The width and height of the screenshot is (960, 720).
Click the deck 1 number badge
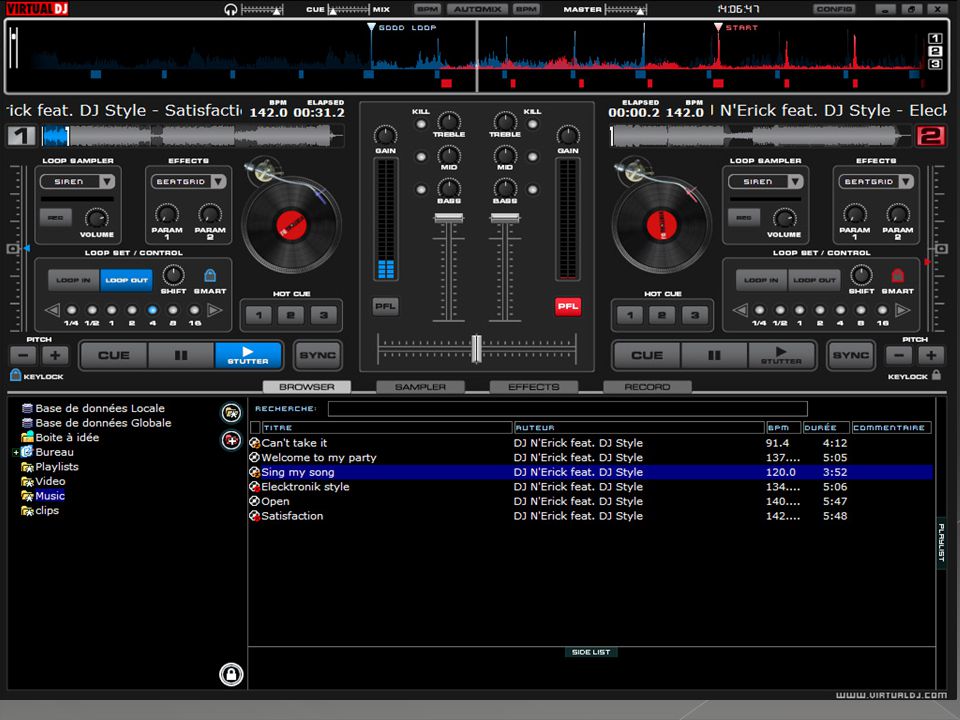click(21, 135)
